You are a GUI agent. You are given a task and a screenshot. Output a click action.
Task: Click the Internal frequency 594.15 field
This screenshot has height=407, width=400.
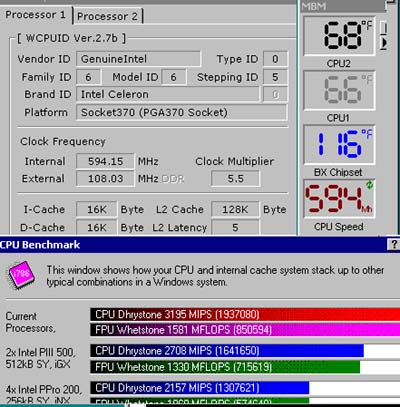pos(105,161)
